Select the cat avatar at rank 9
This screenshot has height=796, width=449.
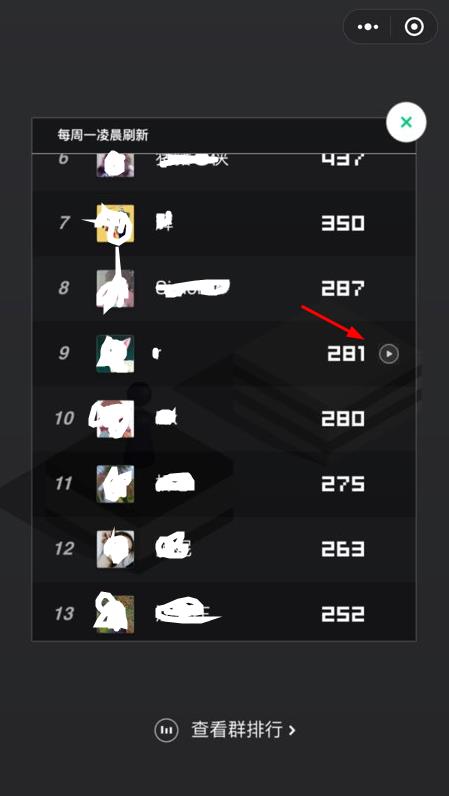[x=115, y=354]
